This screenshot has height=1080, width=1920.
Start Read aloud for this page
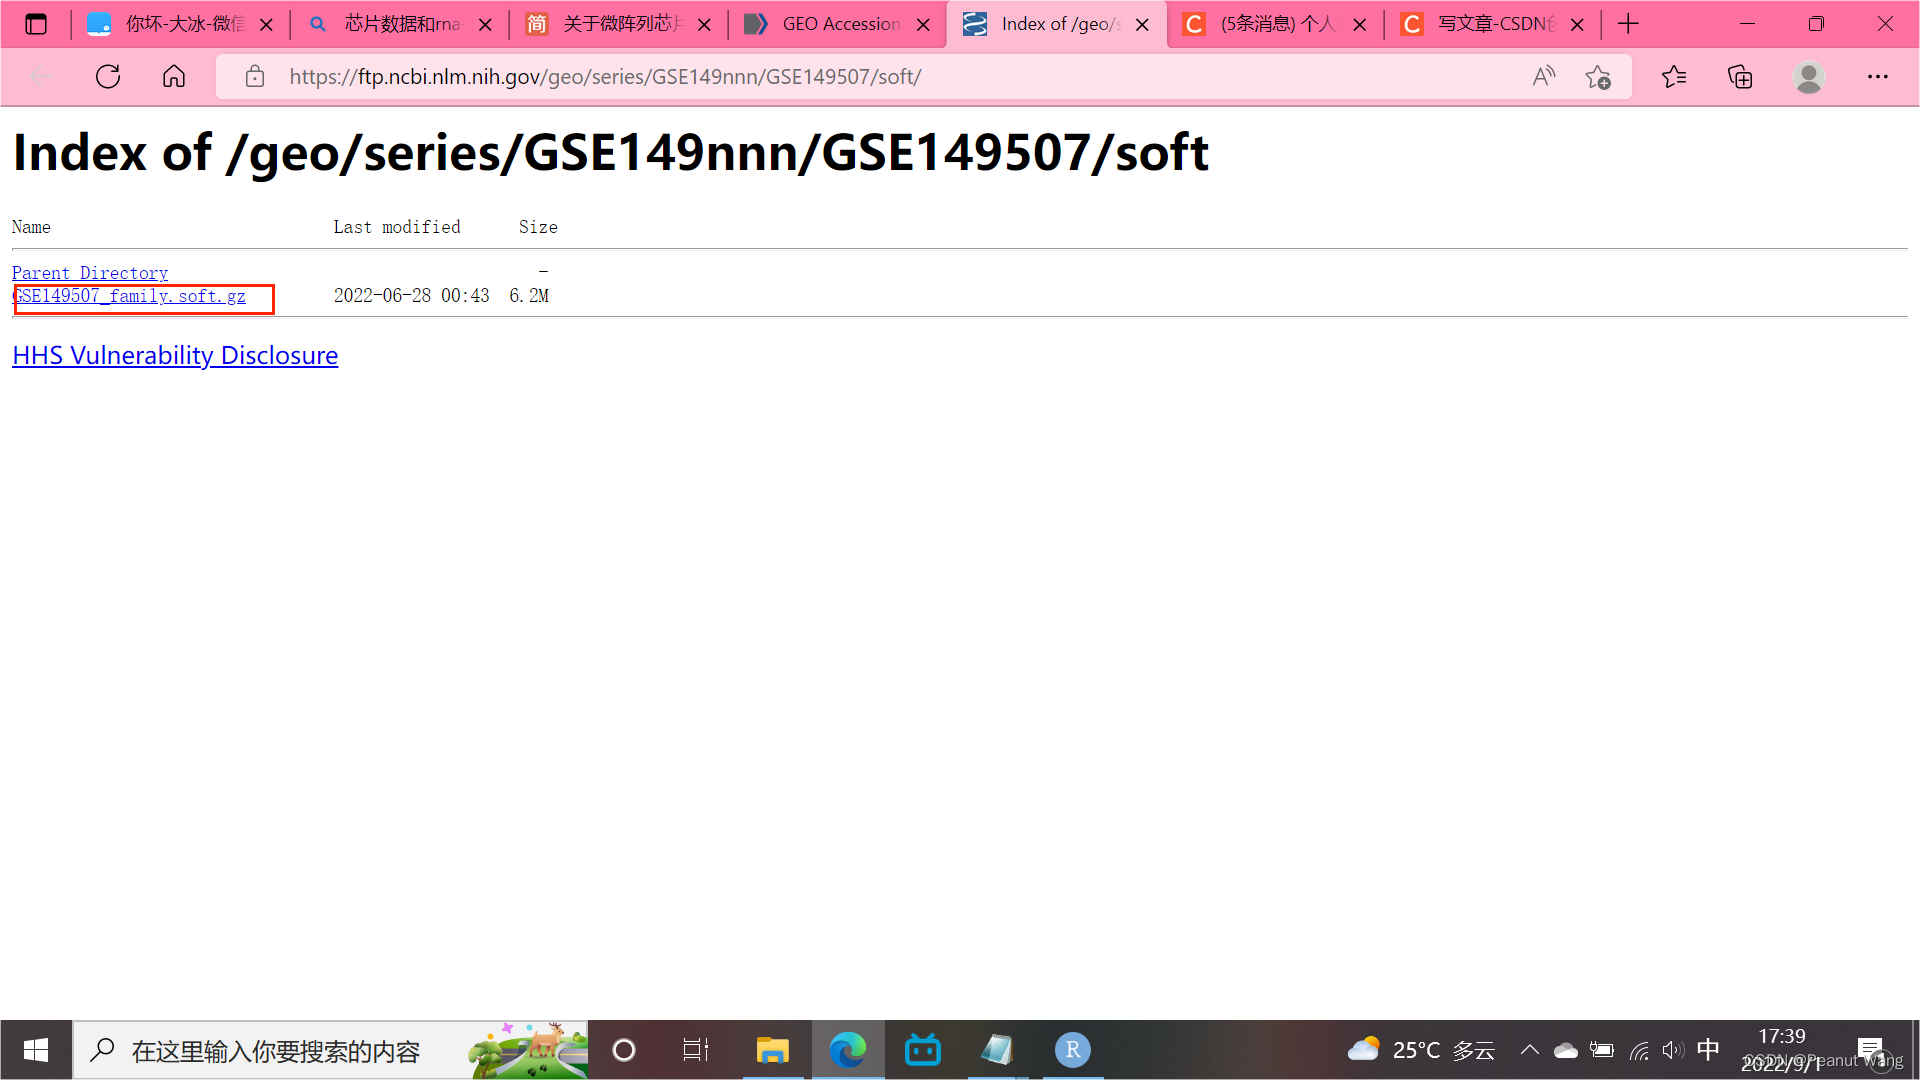[x=1543, y=76]
